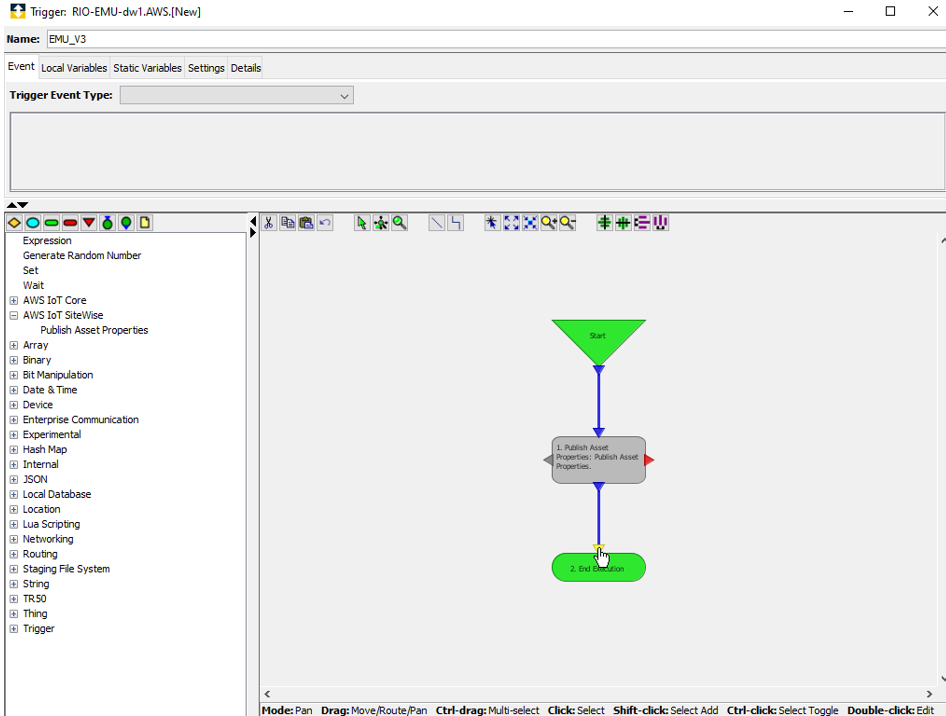Click the second green alignment grid icon

click(x=623, y=223)
